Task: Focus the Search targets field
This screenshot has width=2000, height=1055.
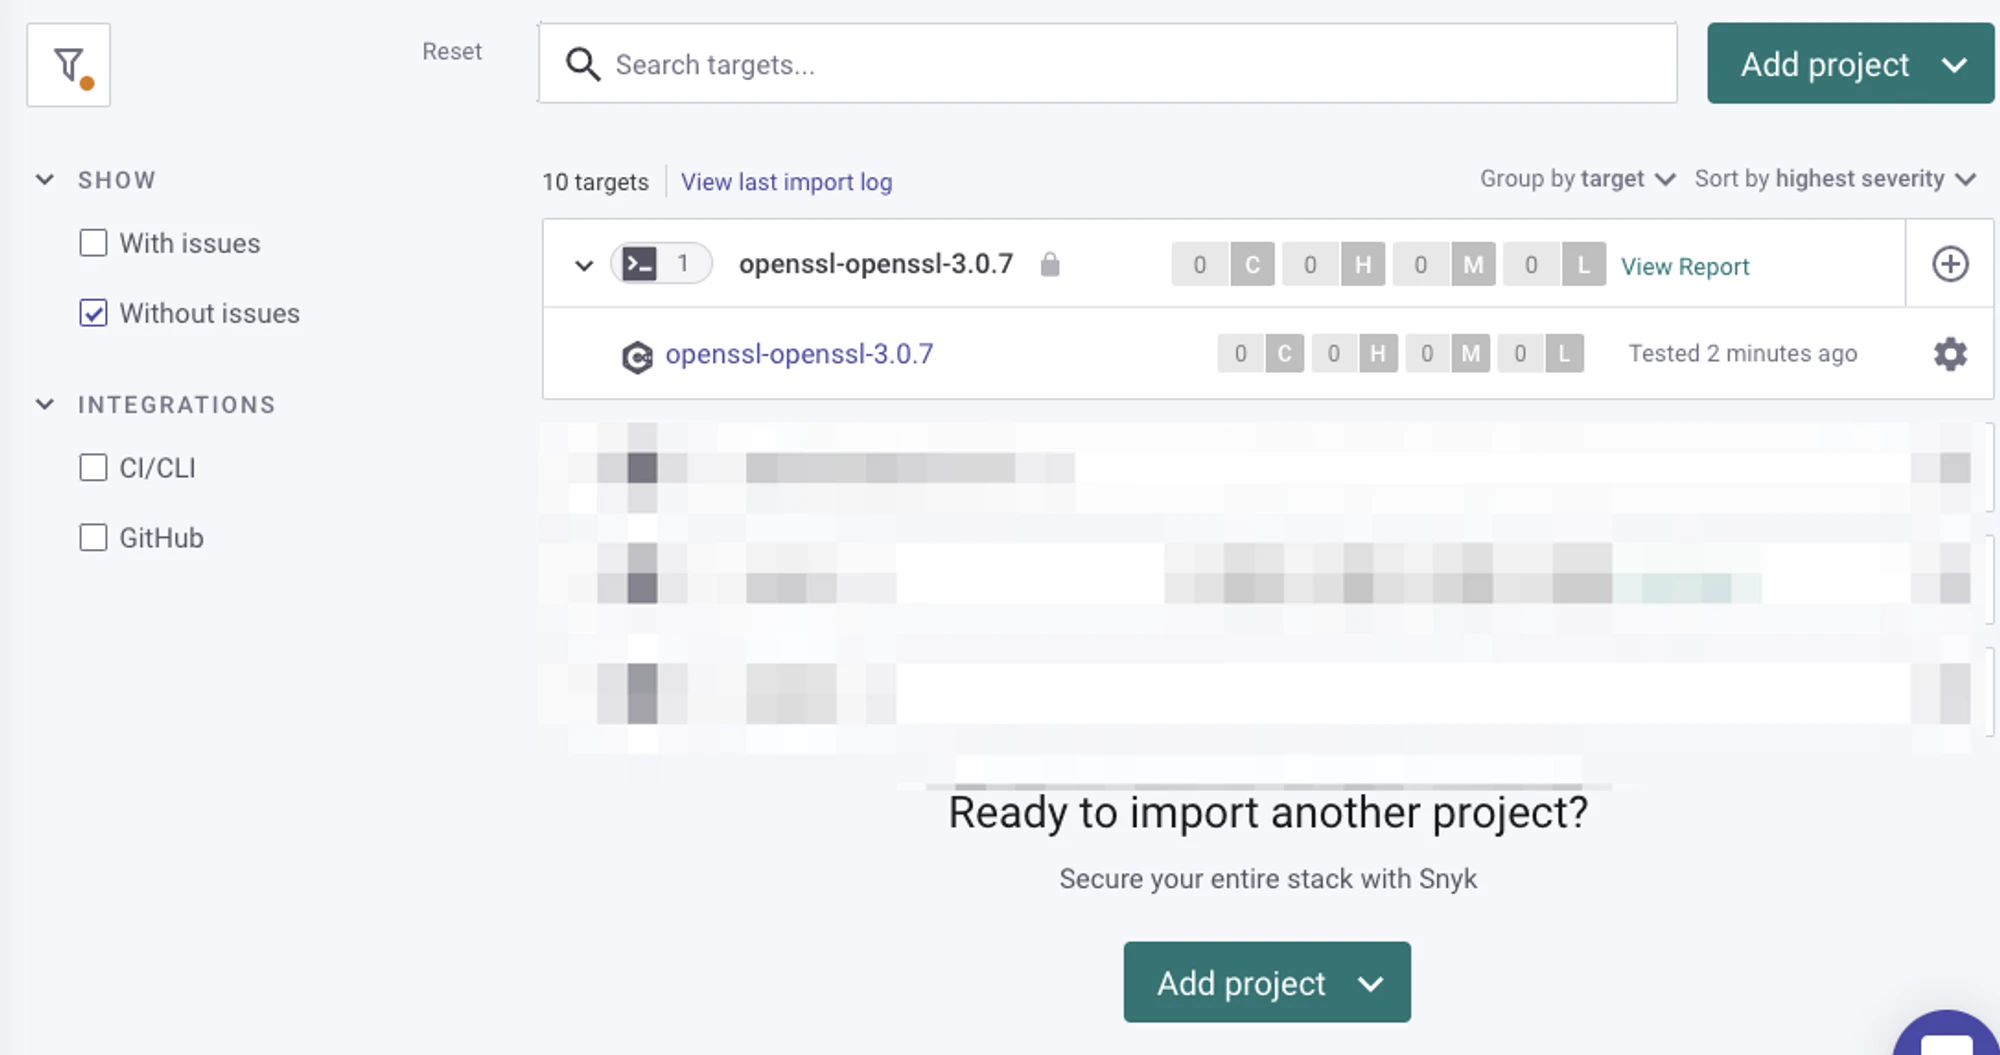Action: pyautogui.click(x=1108, y=64)
